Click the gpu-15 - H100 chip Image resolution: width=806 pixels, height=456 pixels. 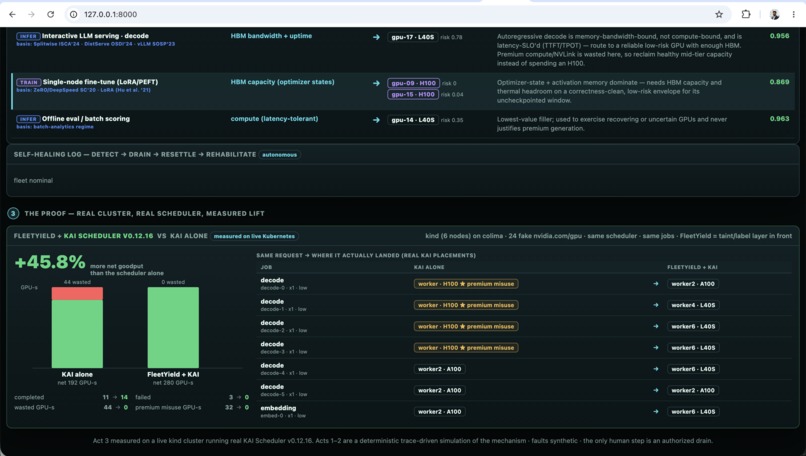(413, 95)
